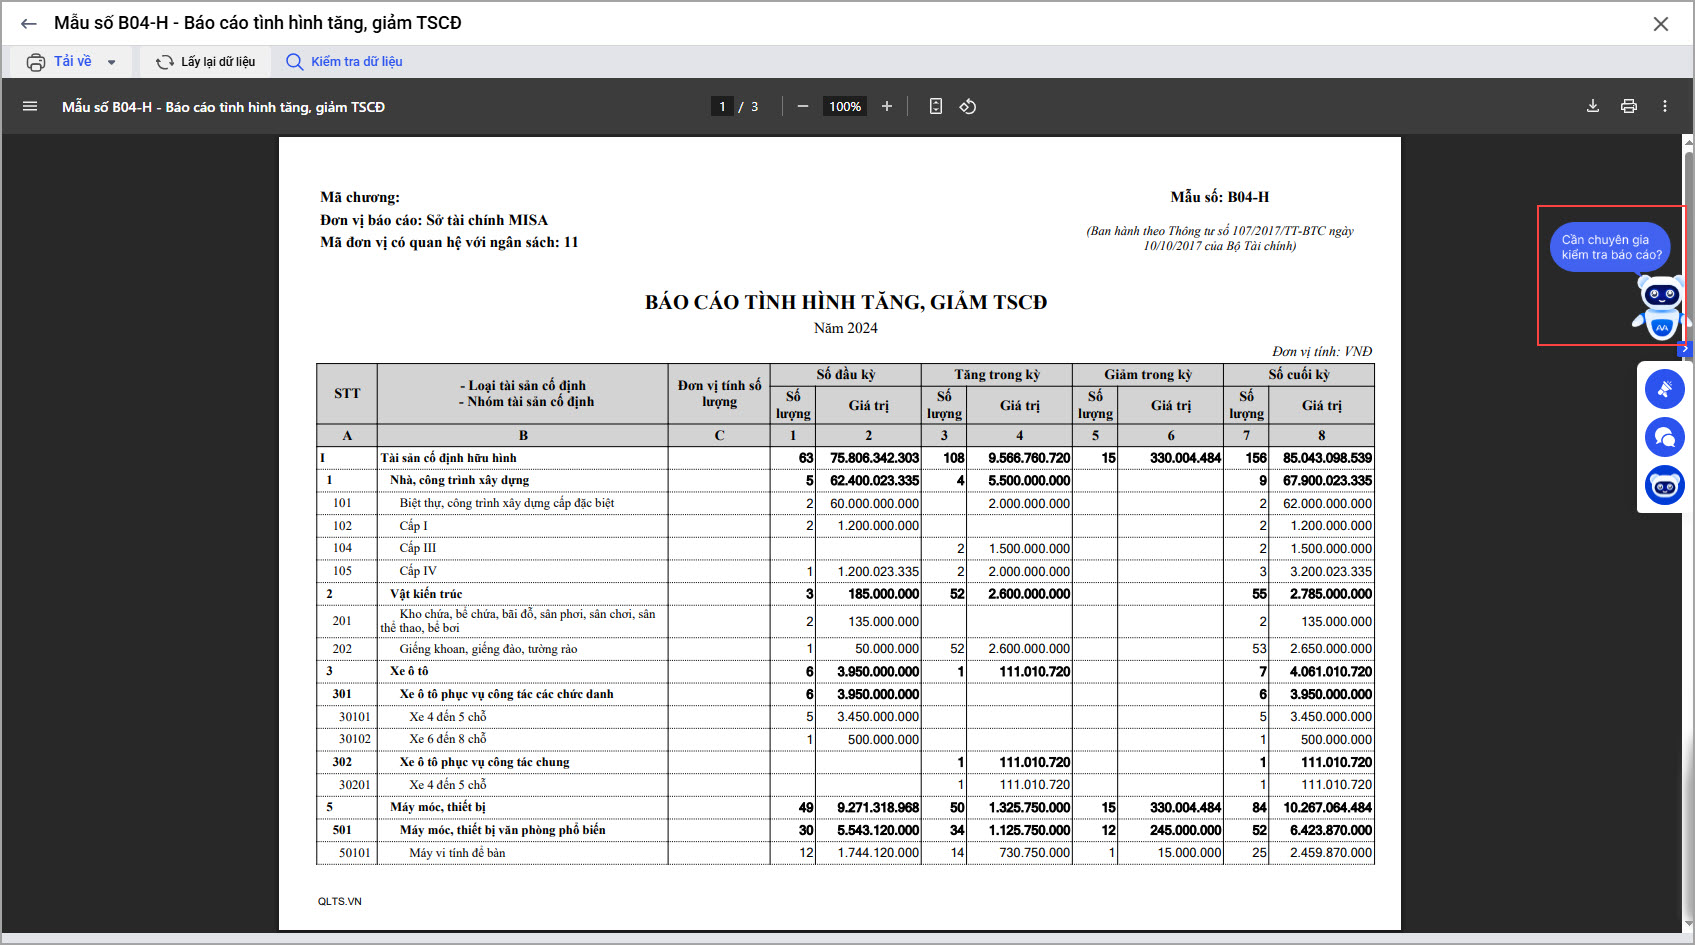Zoom out with the minus button
The height and width of the screenshot is (945, 1695).
point(802,106)
